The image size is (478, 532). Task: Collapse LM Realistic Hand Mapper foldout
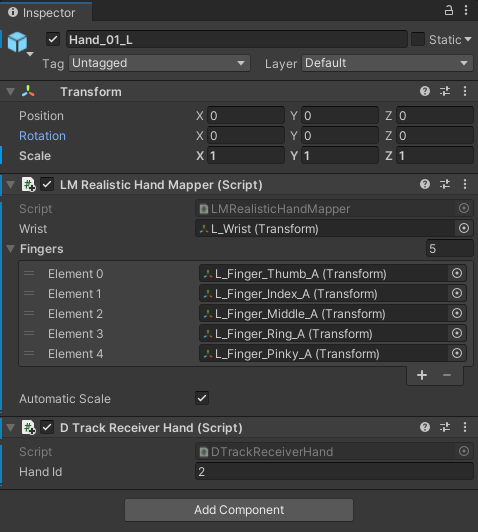tap(11, 185)
